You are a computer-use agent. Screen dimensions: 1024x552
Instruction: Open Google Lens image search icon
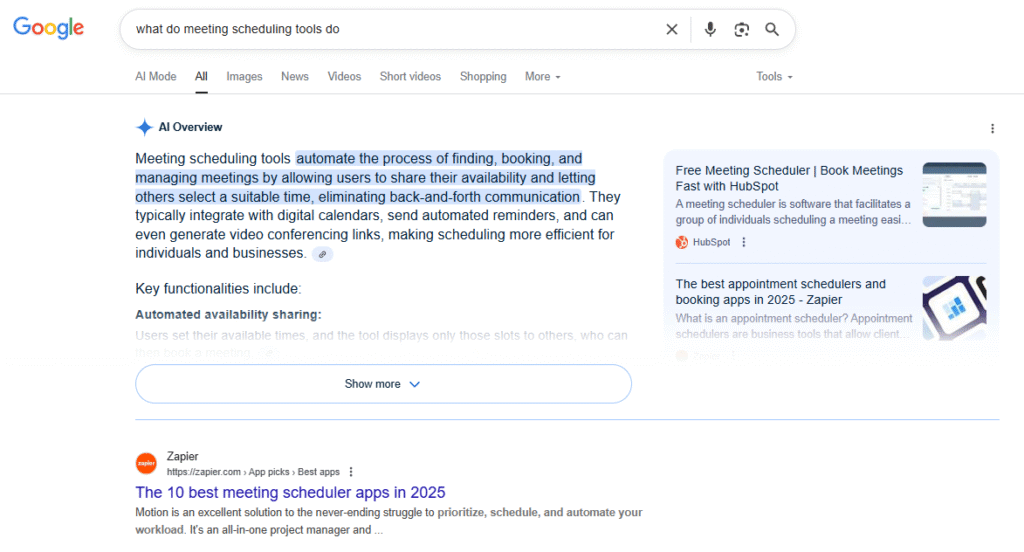click(x=741, y=29)
